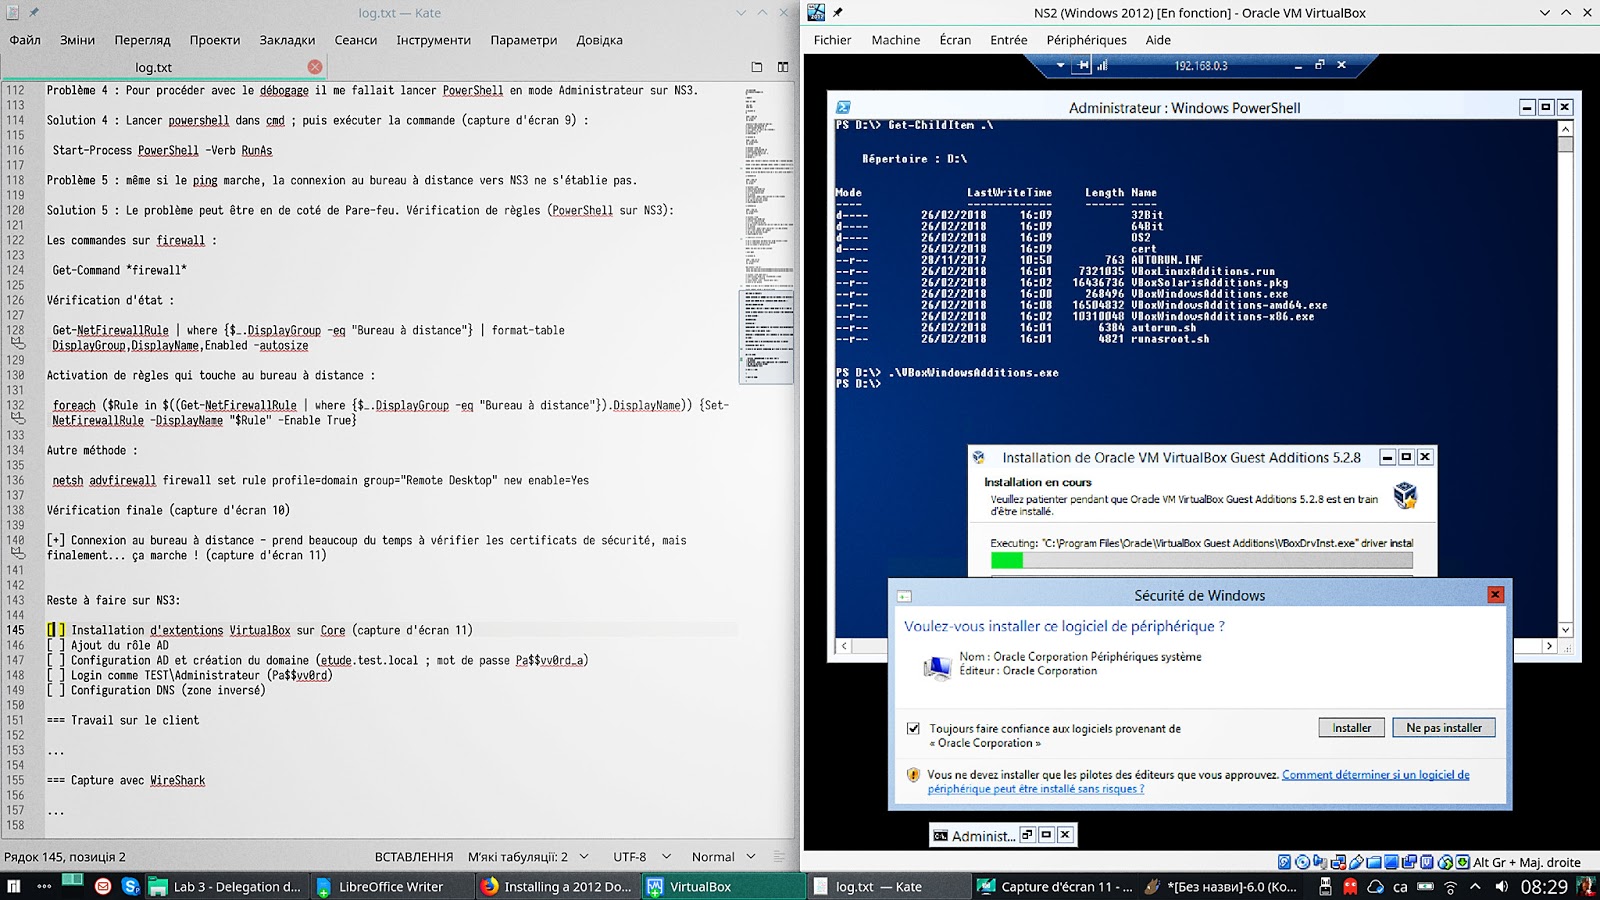The width and height of the screenshot is (1600, 900).
Task: Expand hidden system tray icons arrow
Action: coord(1475,887)
